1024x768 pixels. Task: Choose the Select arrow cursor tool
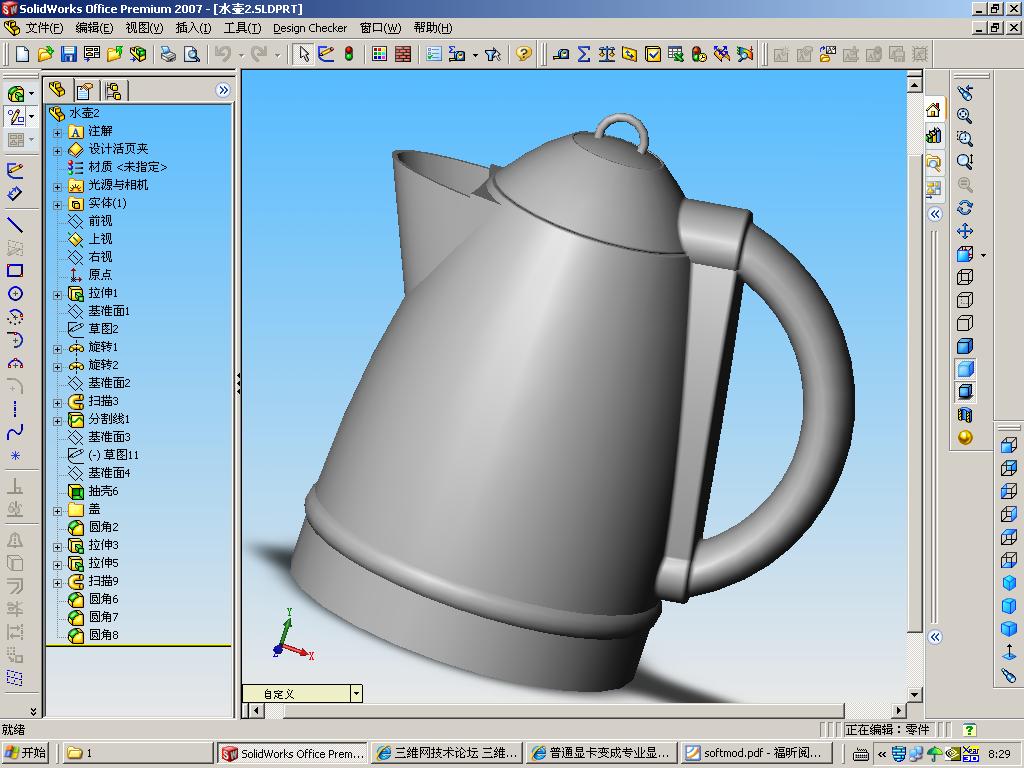point(303,54)
